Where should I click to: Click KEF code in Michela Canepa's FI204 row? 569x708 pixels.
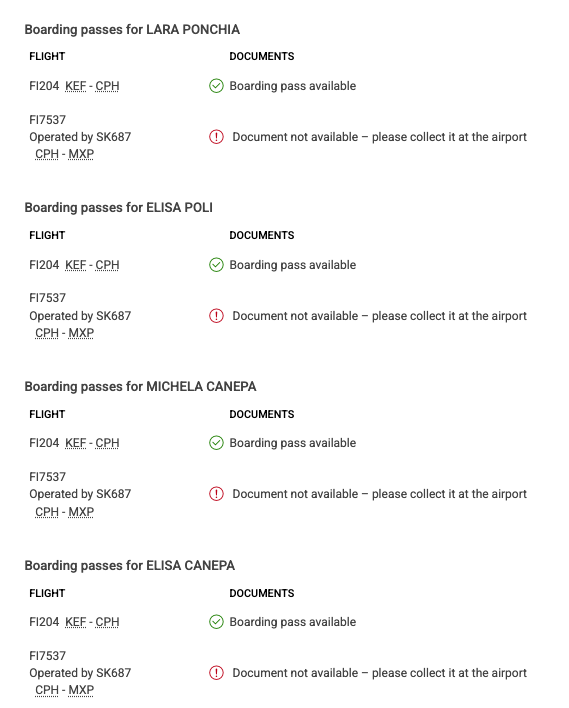pyautogui.click(x=75, y=443)
